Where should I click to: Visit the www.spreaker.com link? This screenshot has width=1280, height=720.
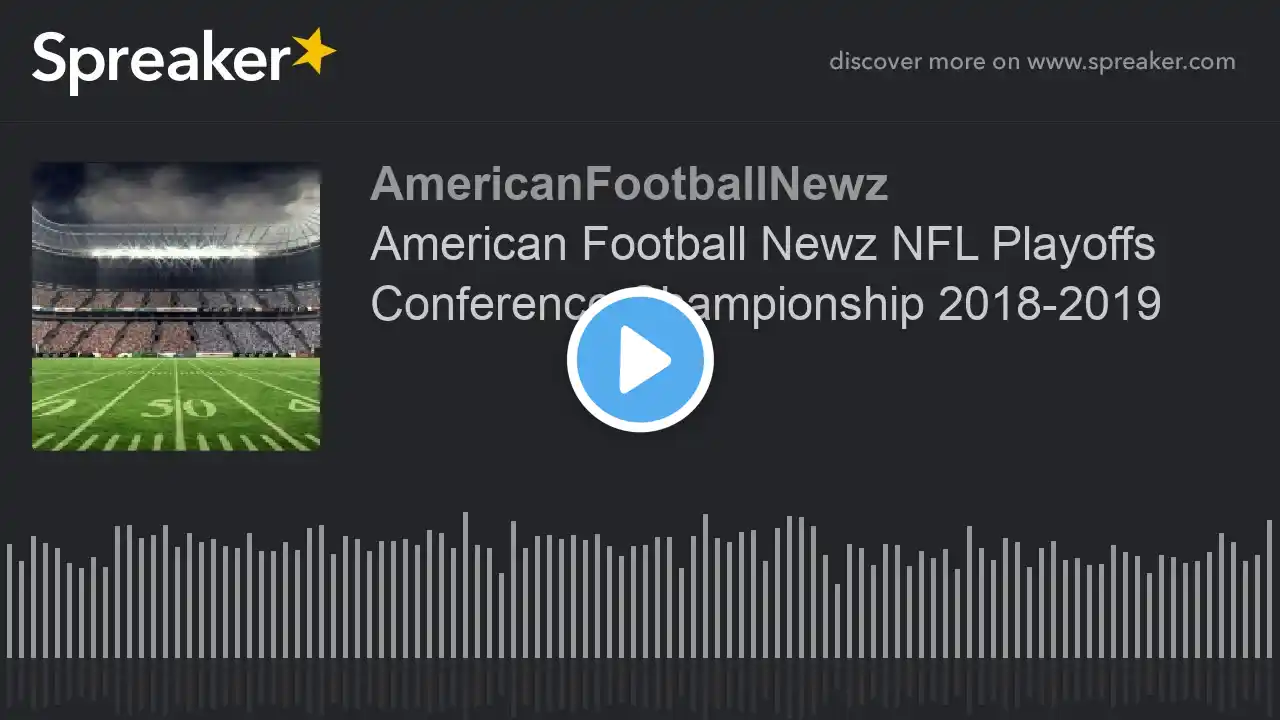(1131, 62)
